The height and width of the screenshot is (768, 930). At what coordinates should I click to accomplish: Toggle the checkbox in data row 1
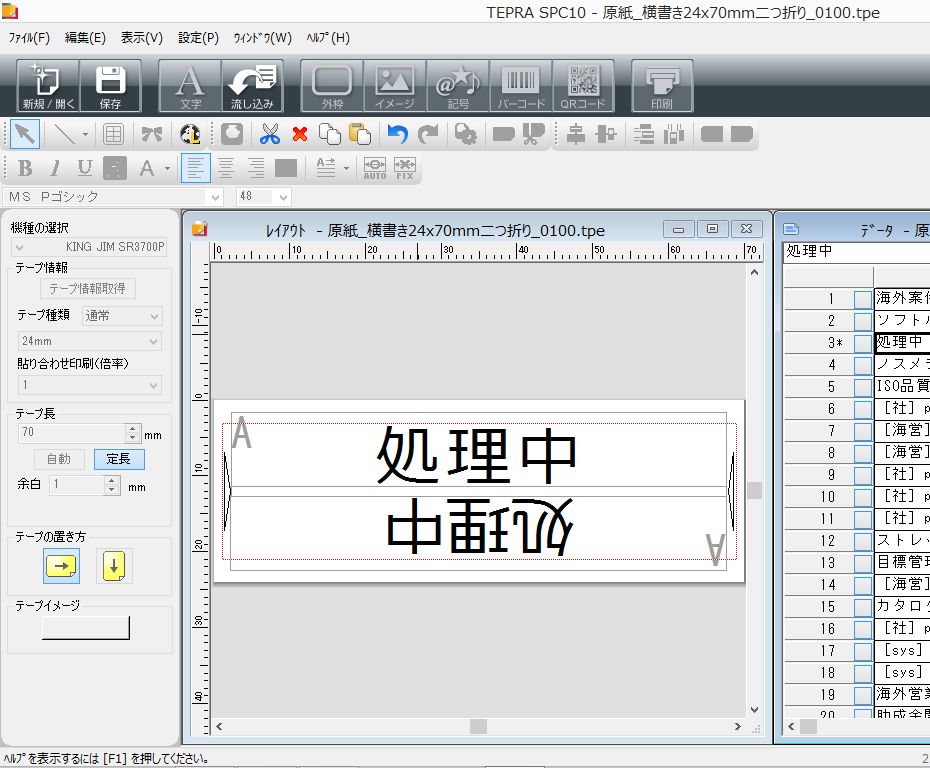[x=862, y=299]
